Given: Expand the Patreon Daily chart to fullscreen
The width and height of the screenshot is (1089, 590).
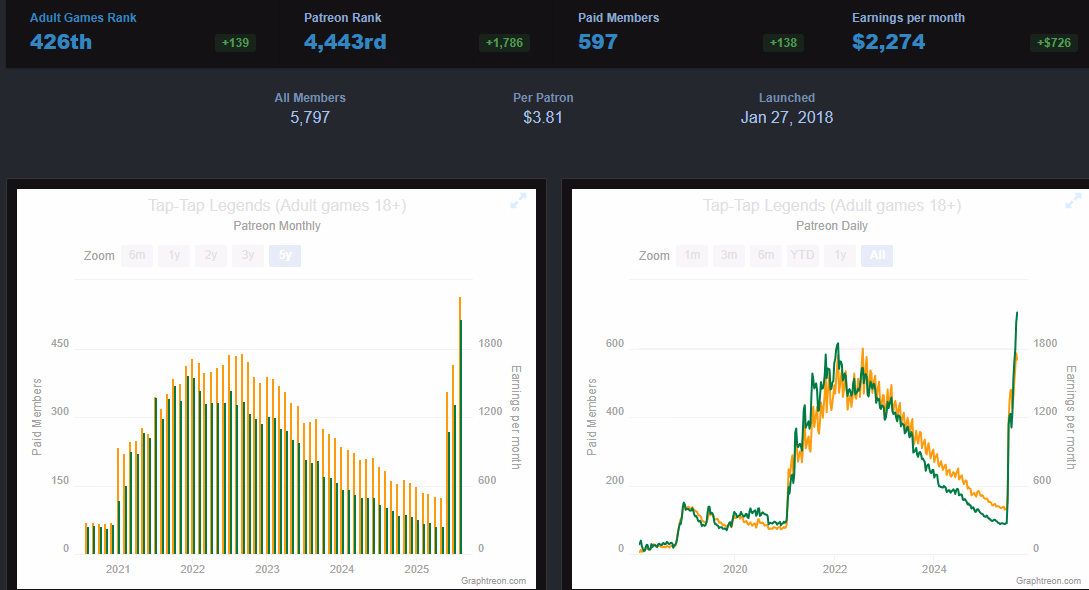Looking at the screenshot, I should pos(1073,202).
